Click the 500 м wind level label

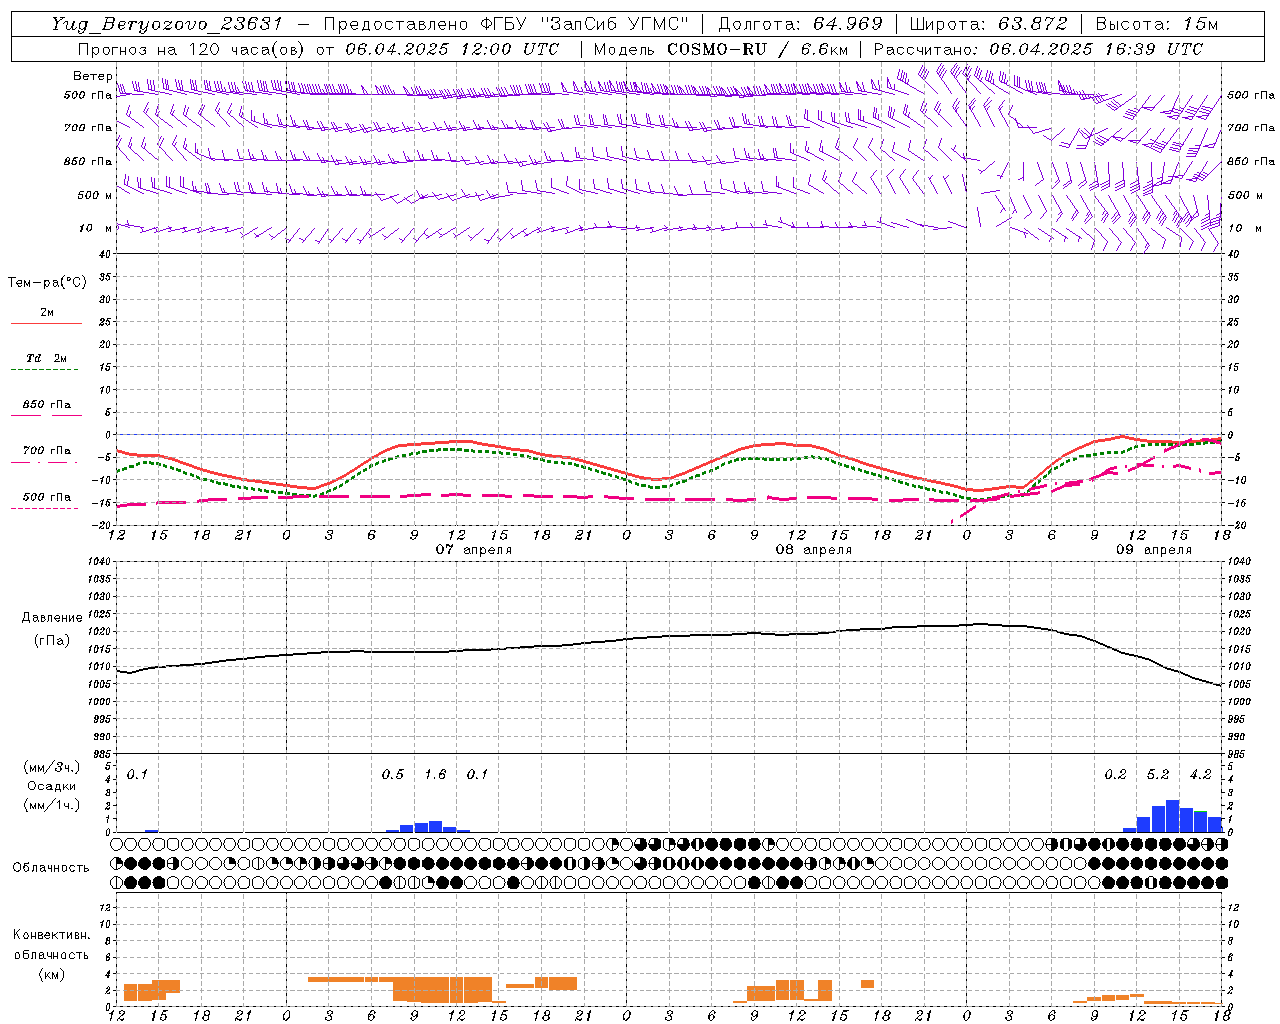(x=95, y=196)
